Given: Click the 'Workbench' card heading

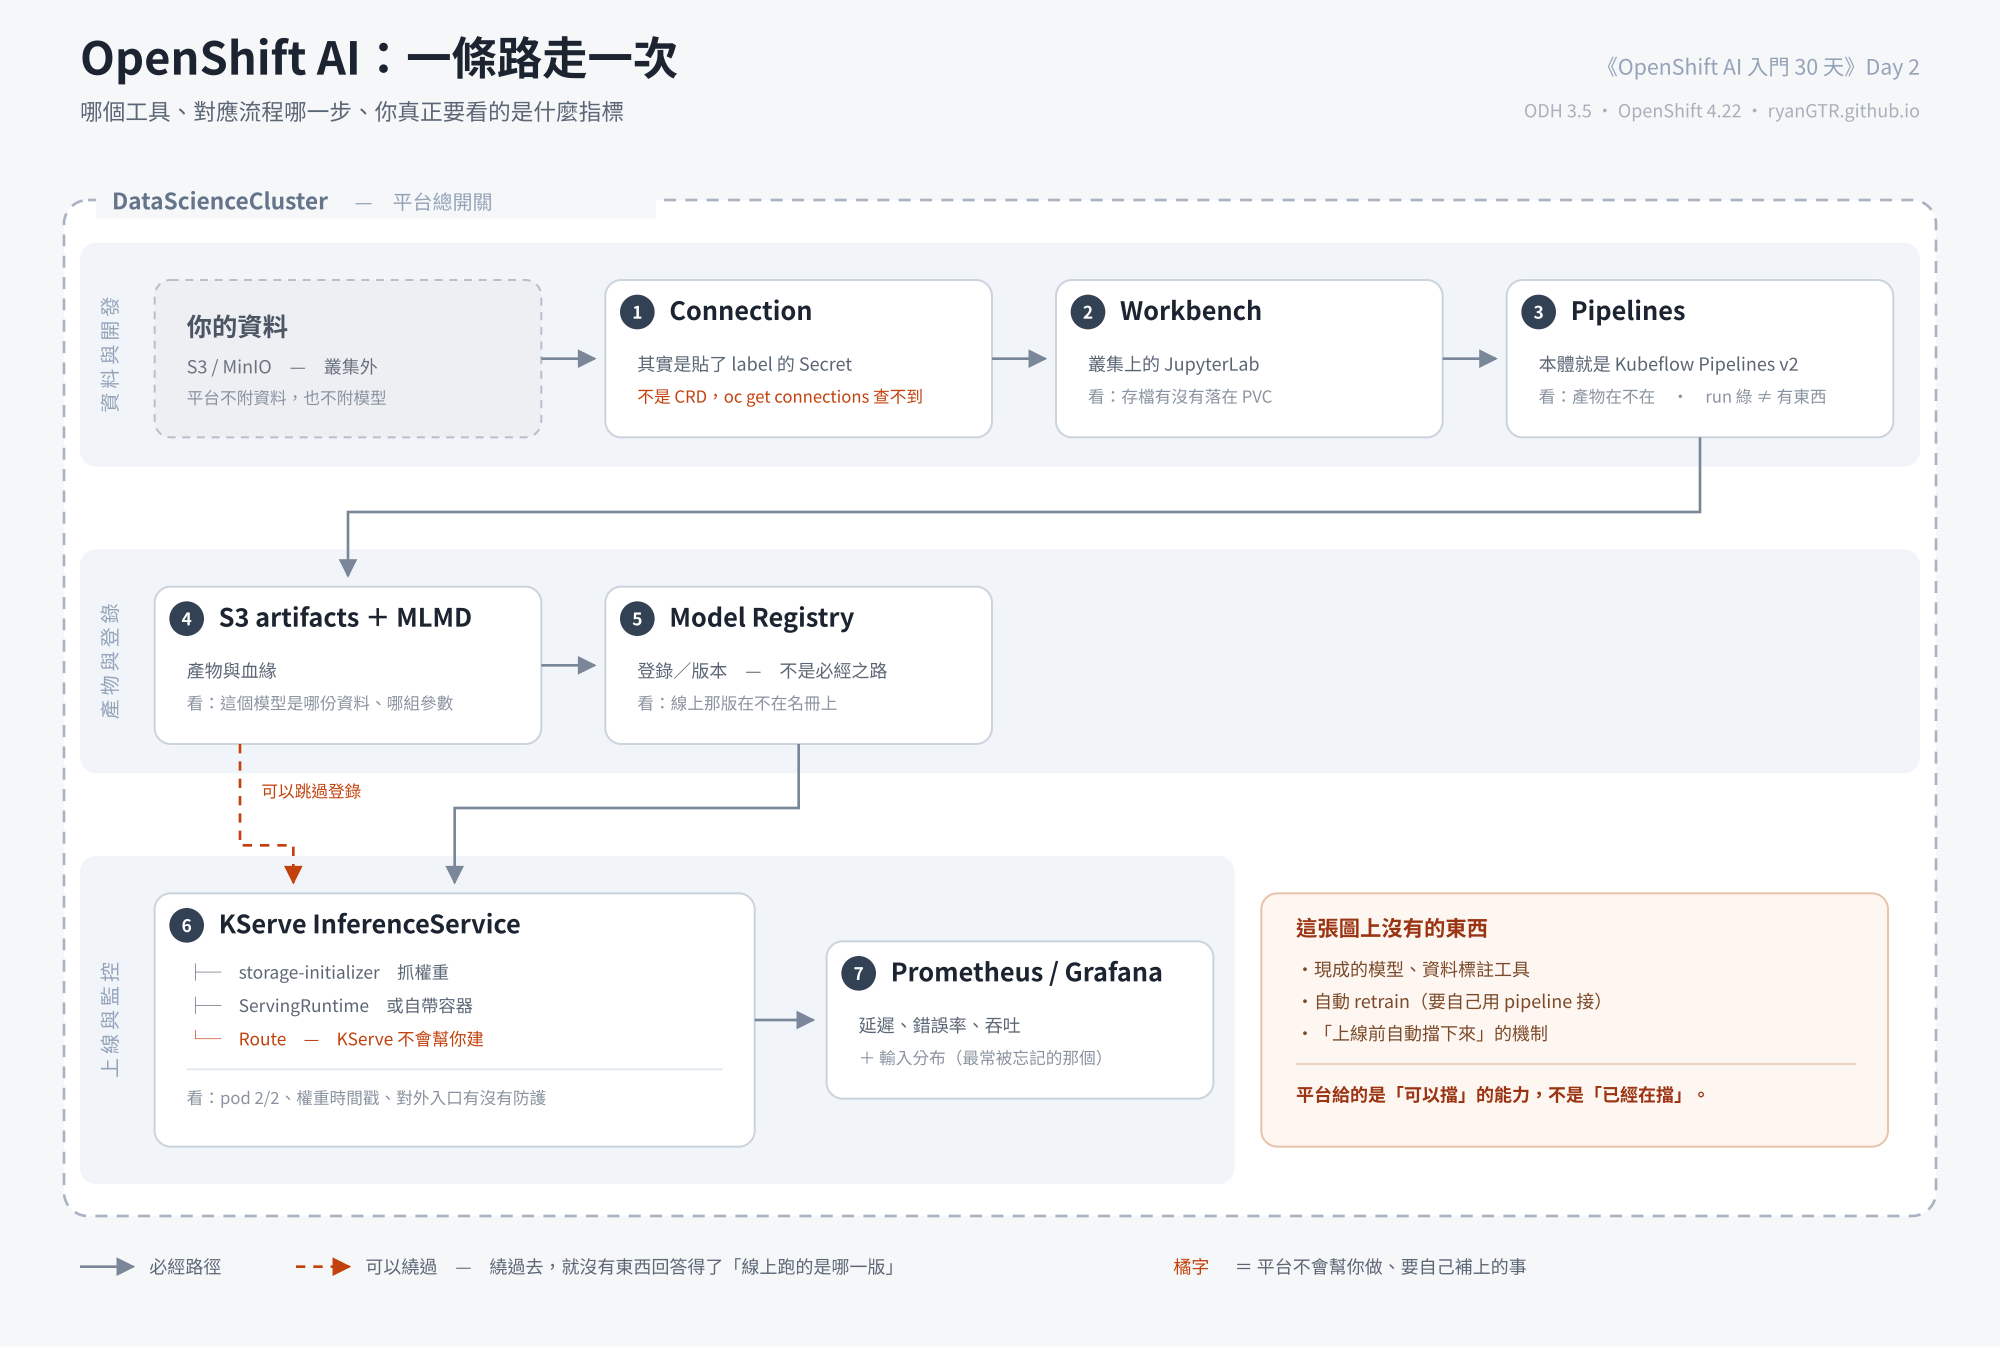Looking at the screenshot, I should pos(1190,311).
